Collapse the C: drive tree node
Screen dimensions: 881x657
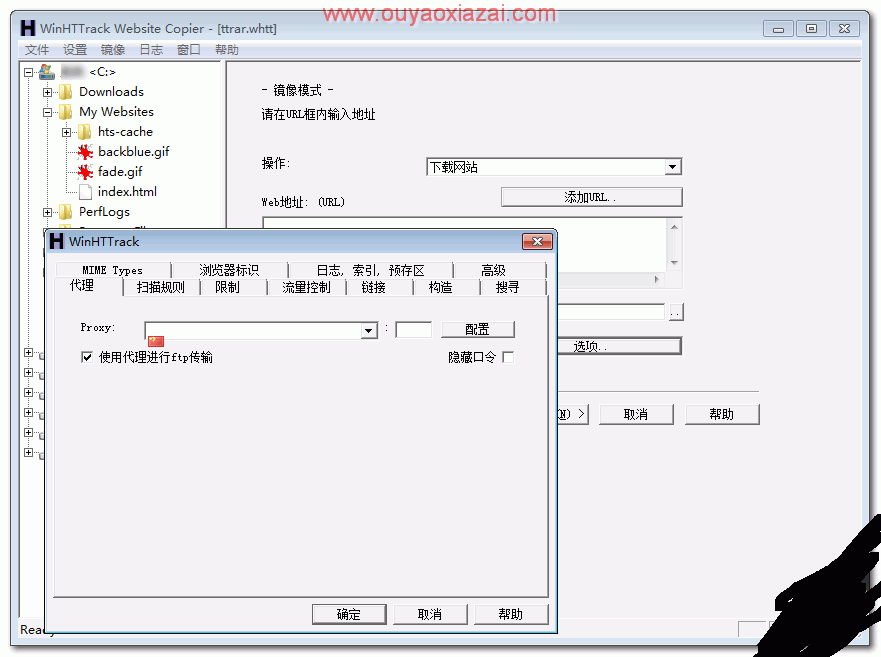click(28, 72)
